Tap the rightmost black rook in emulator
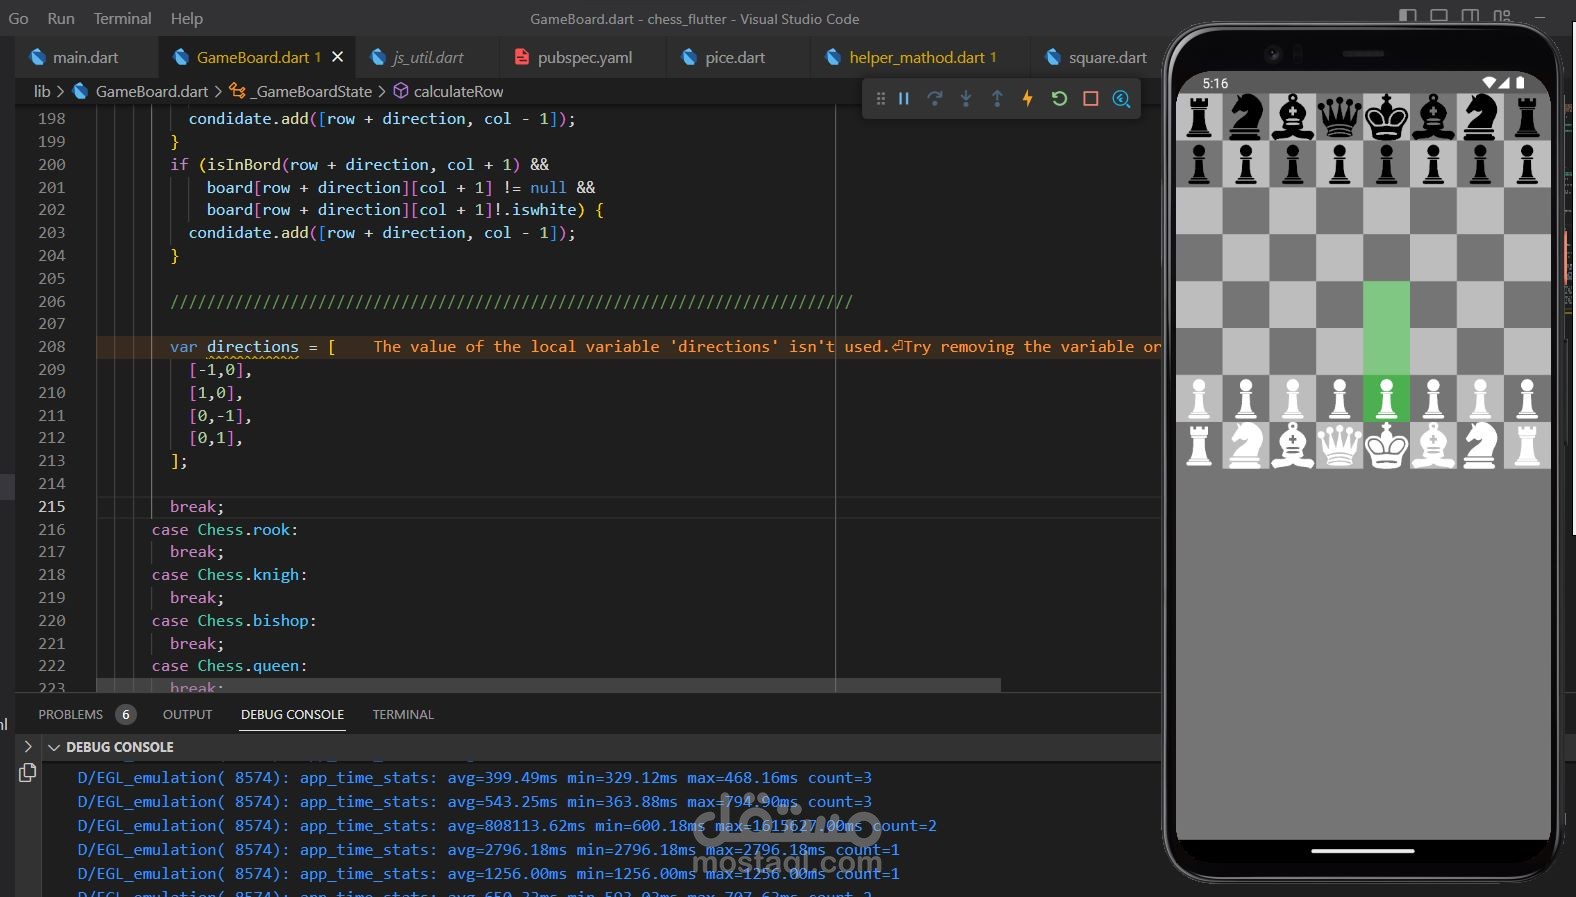The image size is (1576, 897). click(x=1527, y=117)
